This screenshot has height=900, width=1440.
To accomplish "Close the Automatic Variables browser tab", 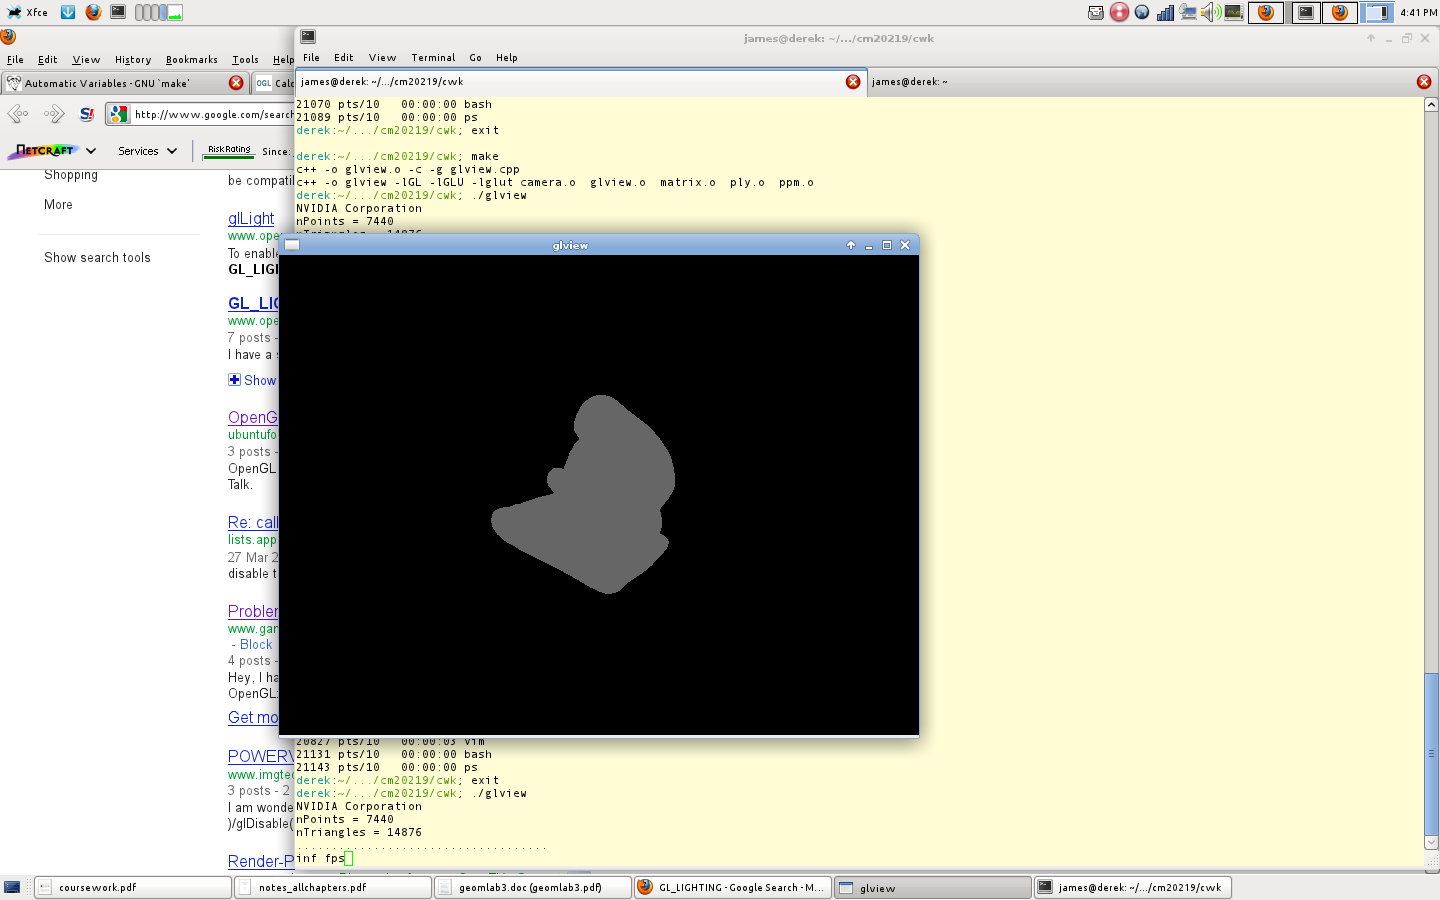I will point(236,83).
